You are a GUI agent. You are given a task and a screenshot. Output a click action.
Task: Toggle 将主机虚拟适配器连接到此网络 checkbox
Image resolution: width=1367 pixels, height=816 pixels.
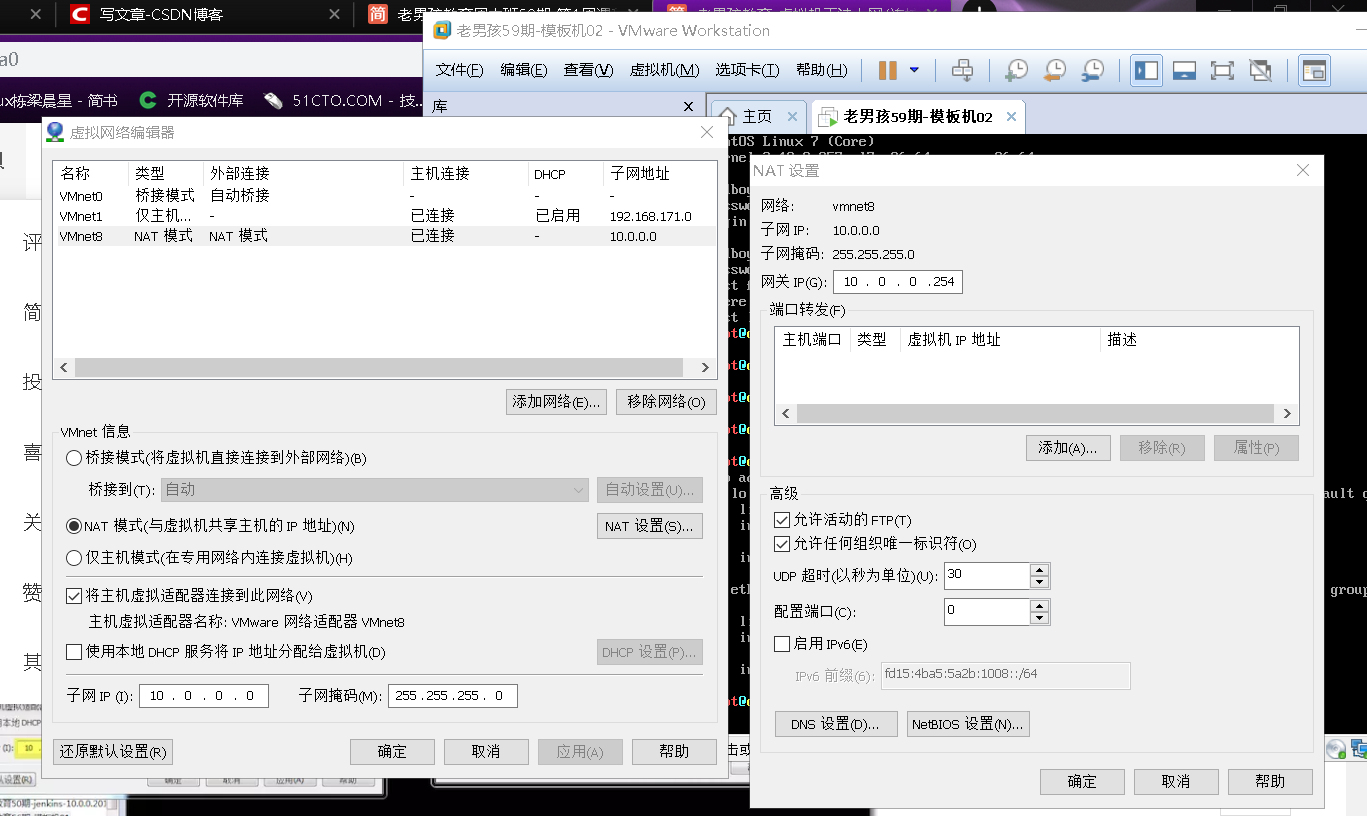[x=74, y=596]
